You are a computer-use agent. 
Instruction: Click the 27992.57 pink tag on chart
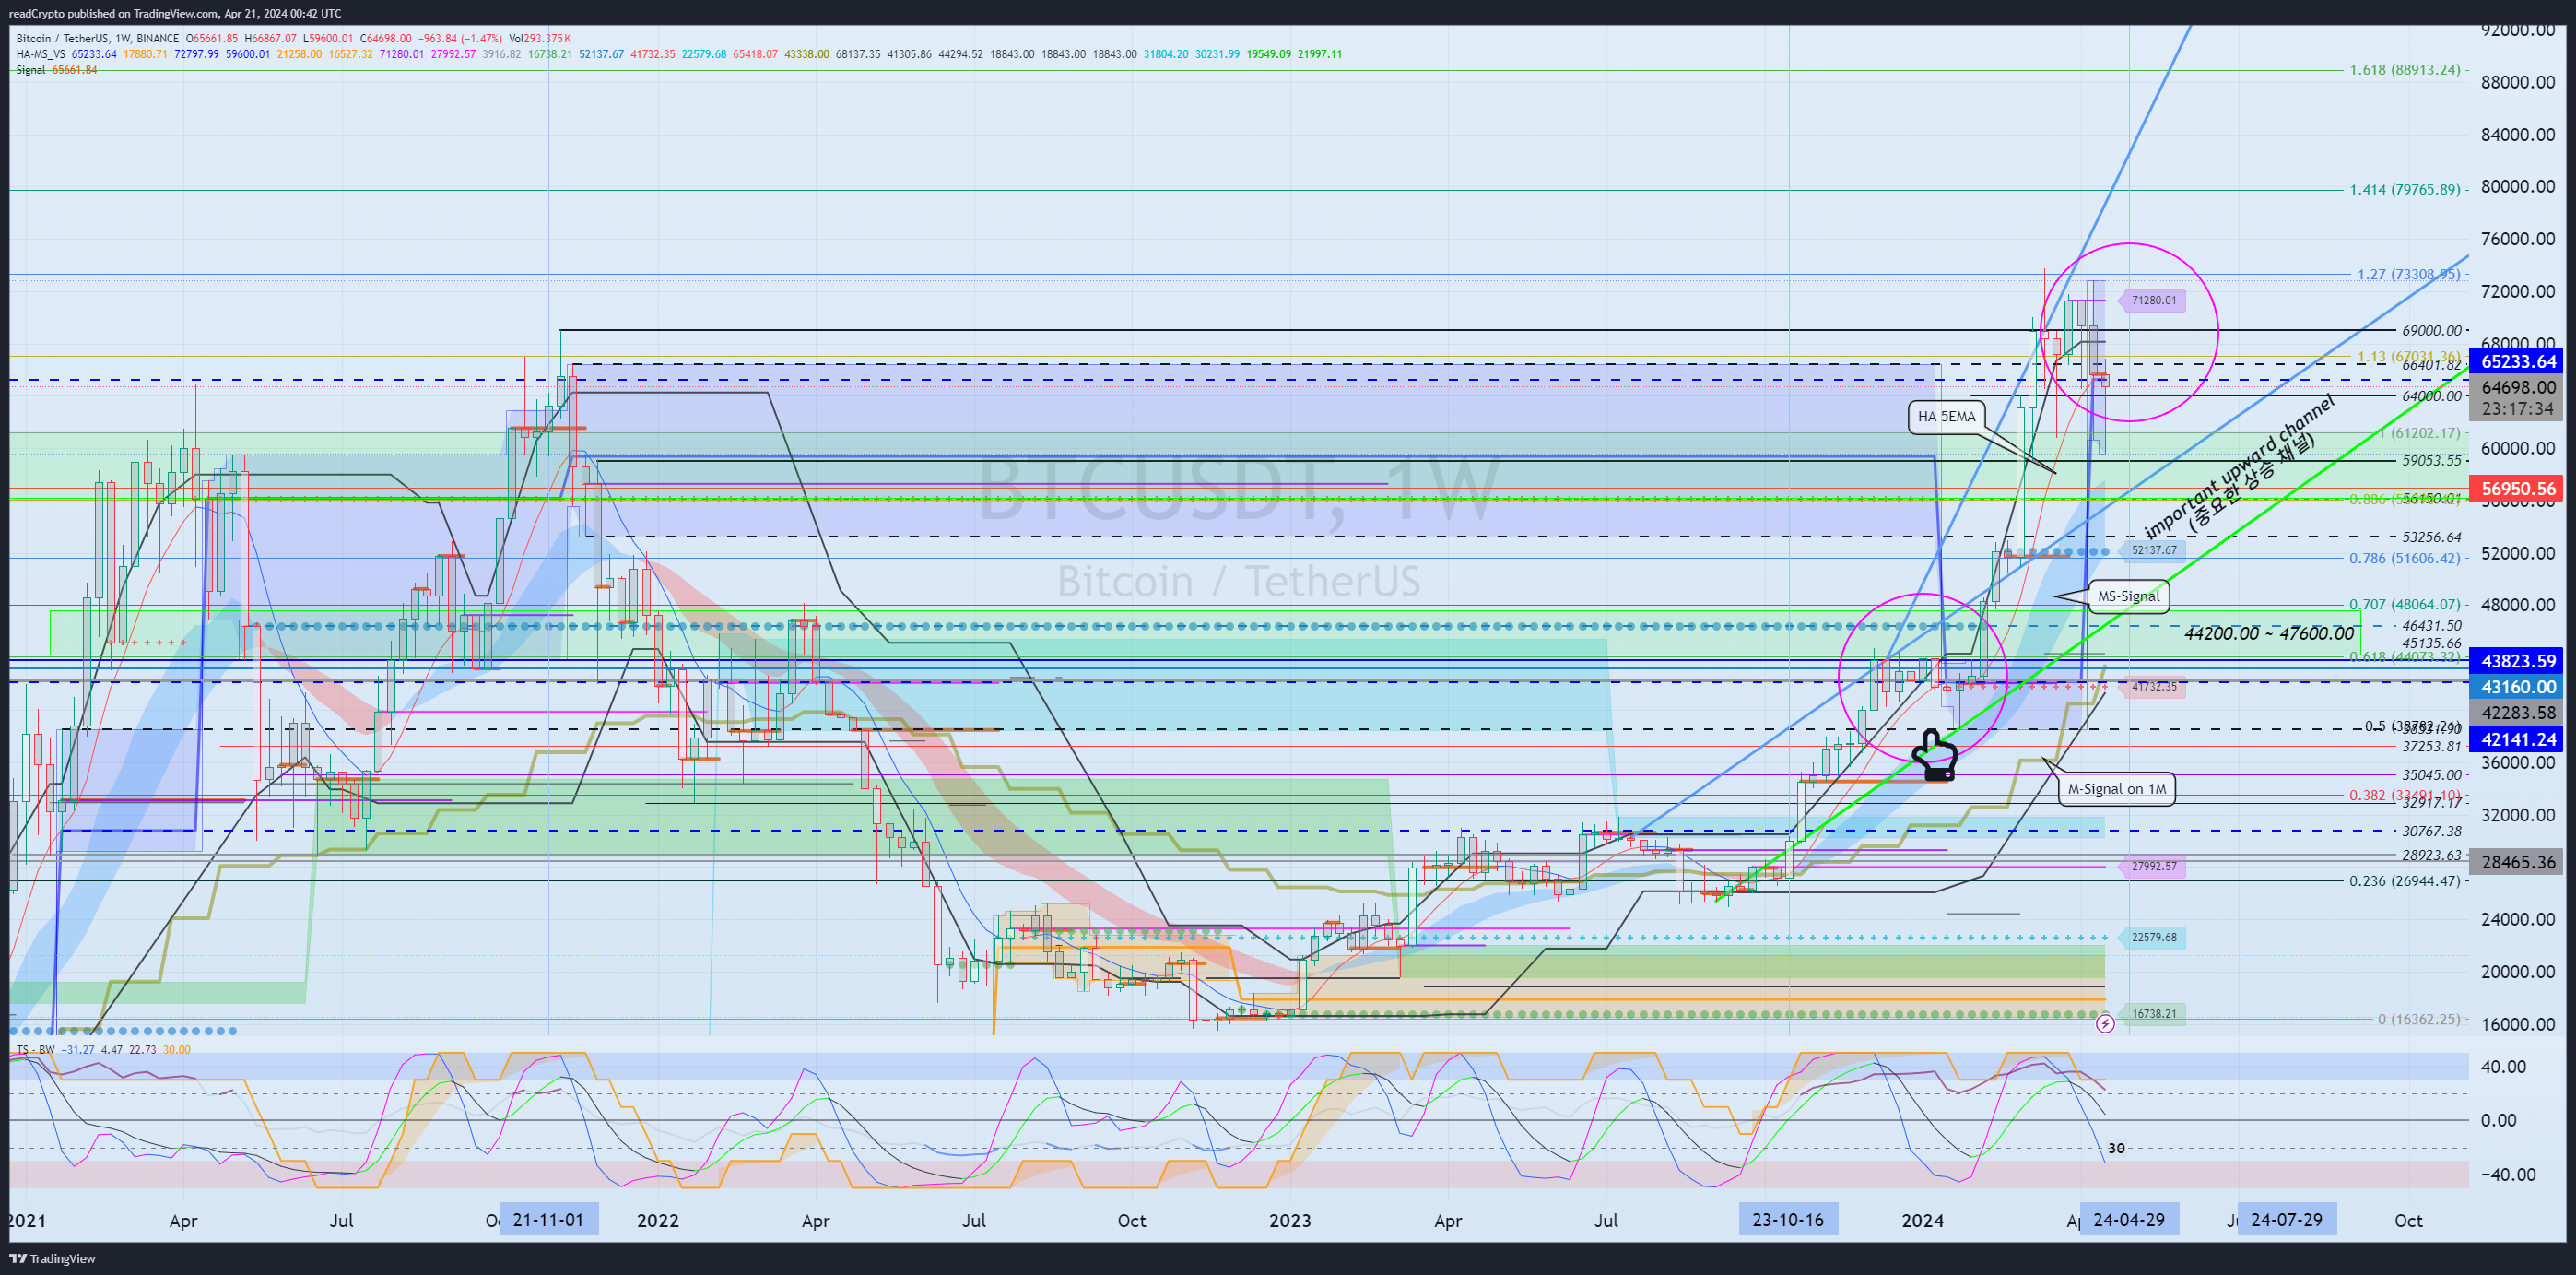2153,867
